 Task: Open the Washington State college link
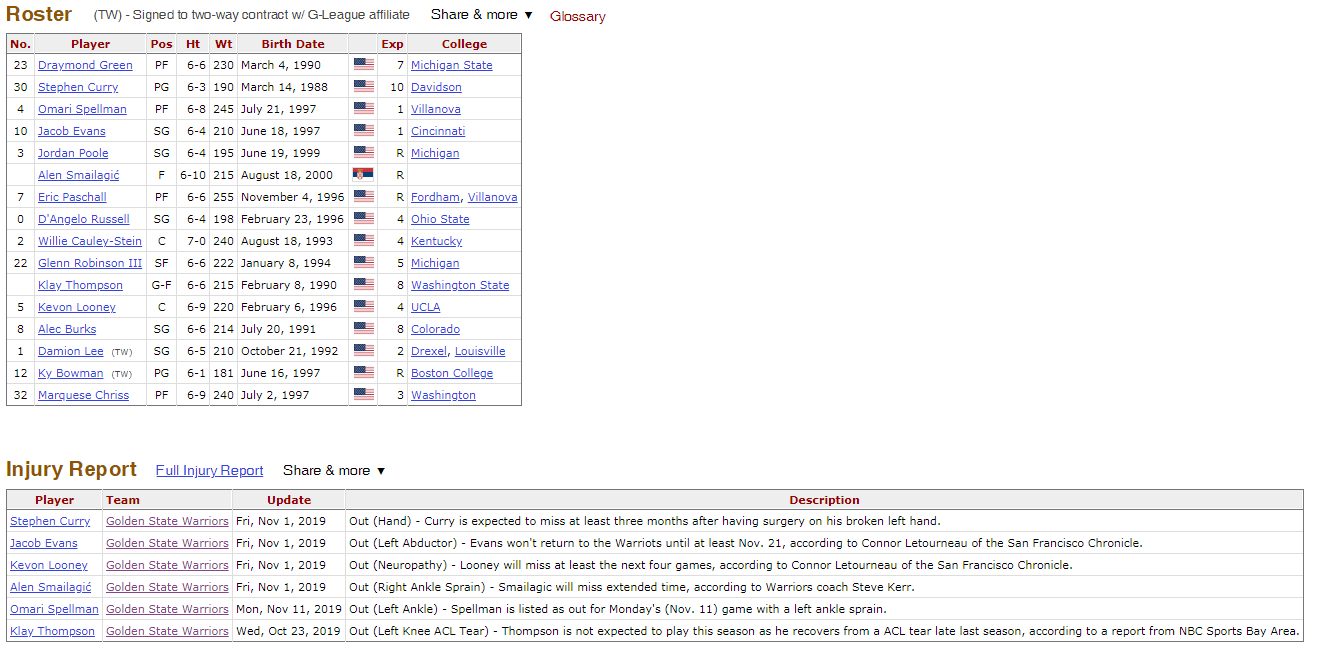460,285
